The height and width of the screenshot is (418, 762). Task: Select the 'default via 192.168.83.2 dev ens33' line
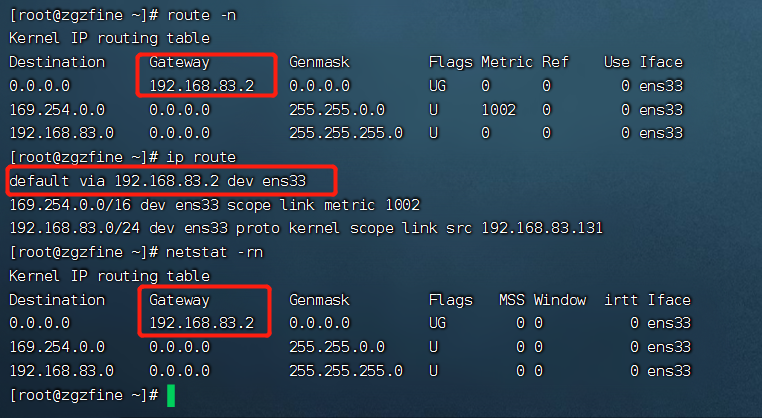[170, 181]
